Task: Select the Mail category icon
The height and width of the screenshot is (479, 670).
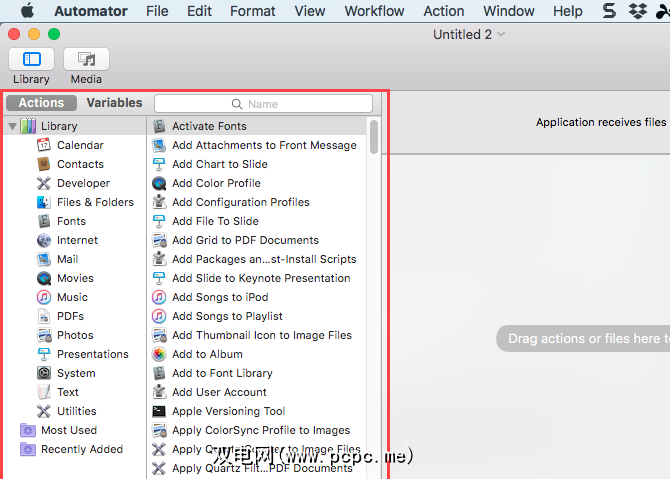Action: coord(44,259)
